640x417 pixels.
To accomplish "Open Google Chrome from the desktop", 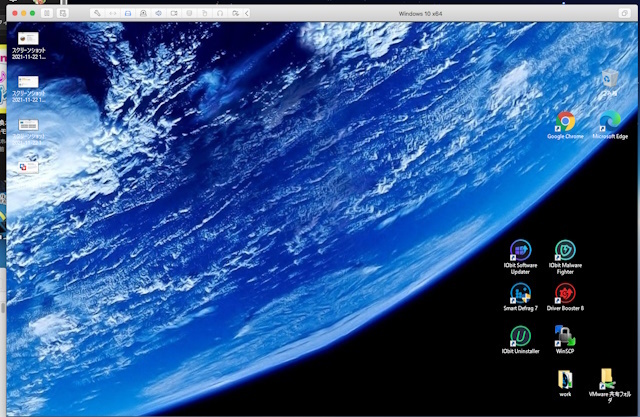I will (x=565, y=125).
